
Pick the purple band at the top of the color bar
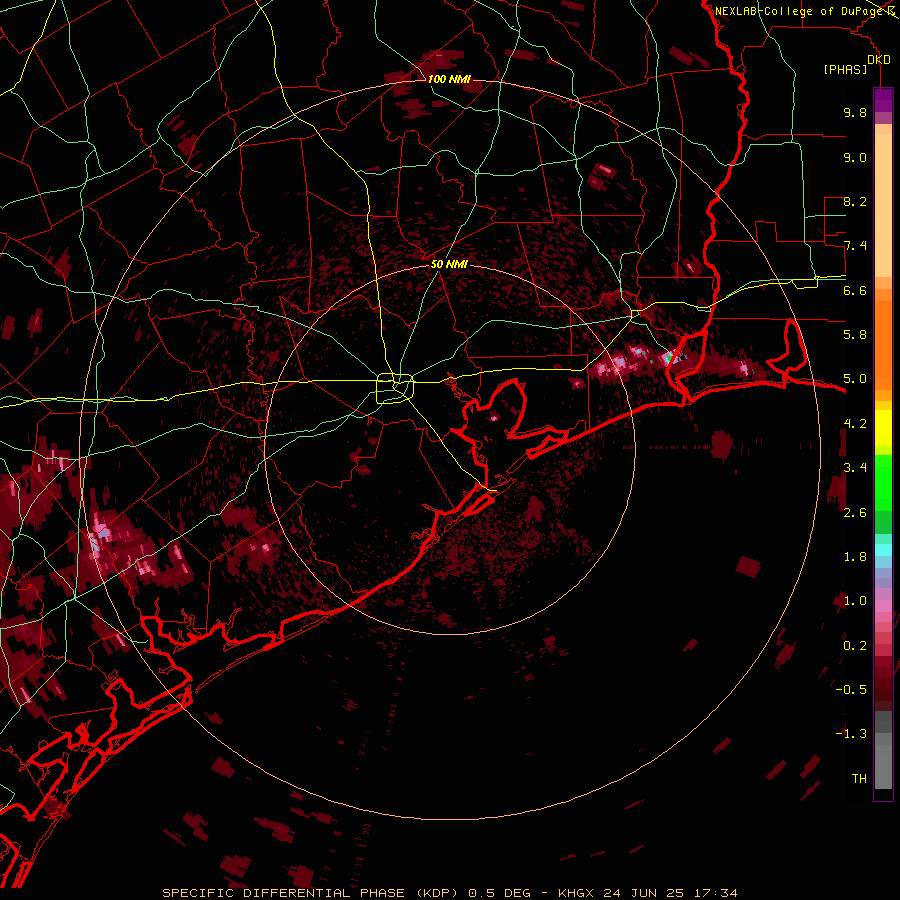[x=883, y=100]
